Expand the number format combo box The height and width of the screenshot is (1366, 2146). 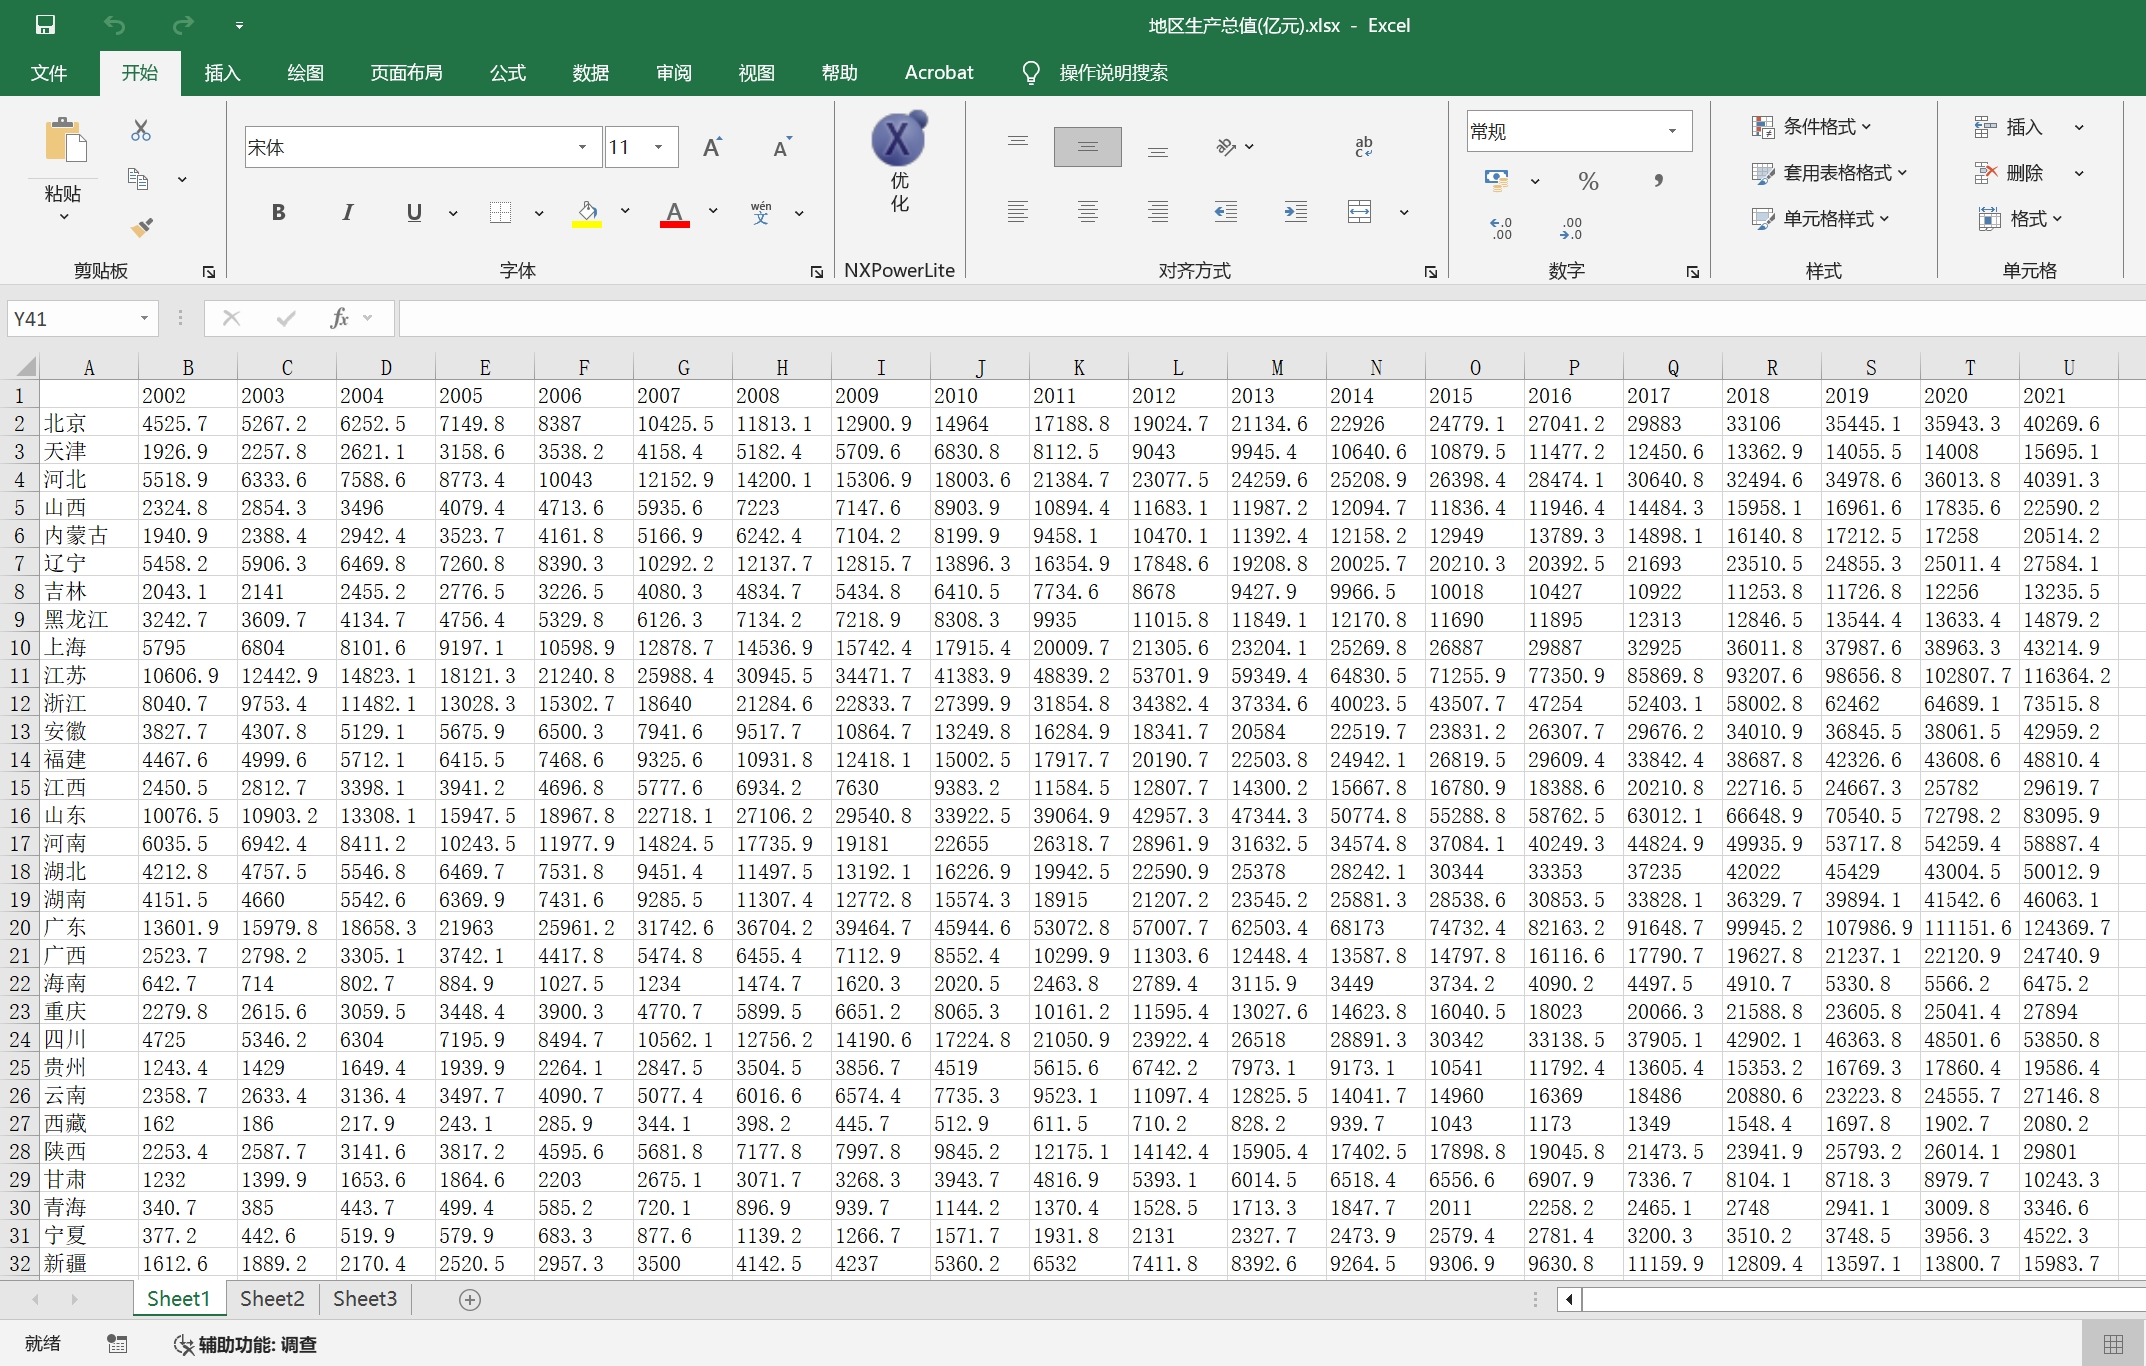[1672, 131]
